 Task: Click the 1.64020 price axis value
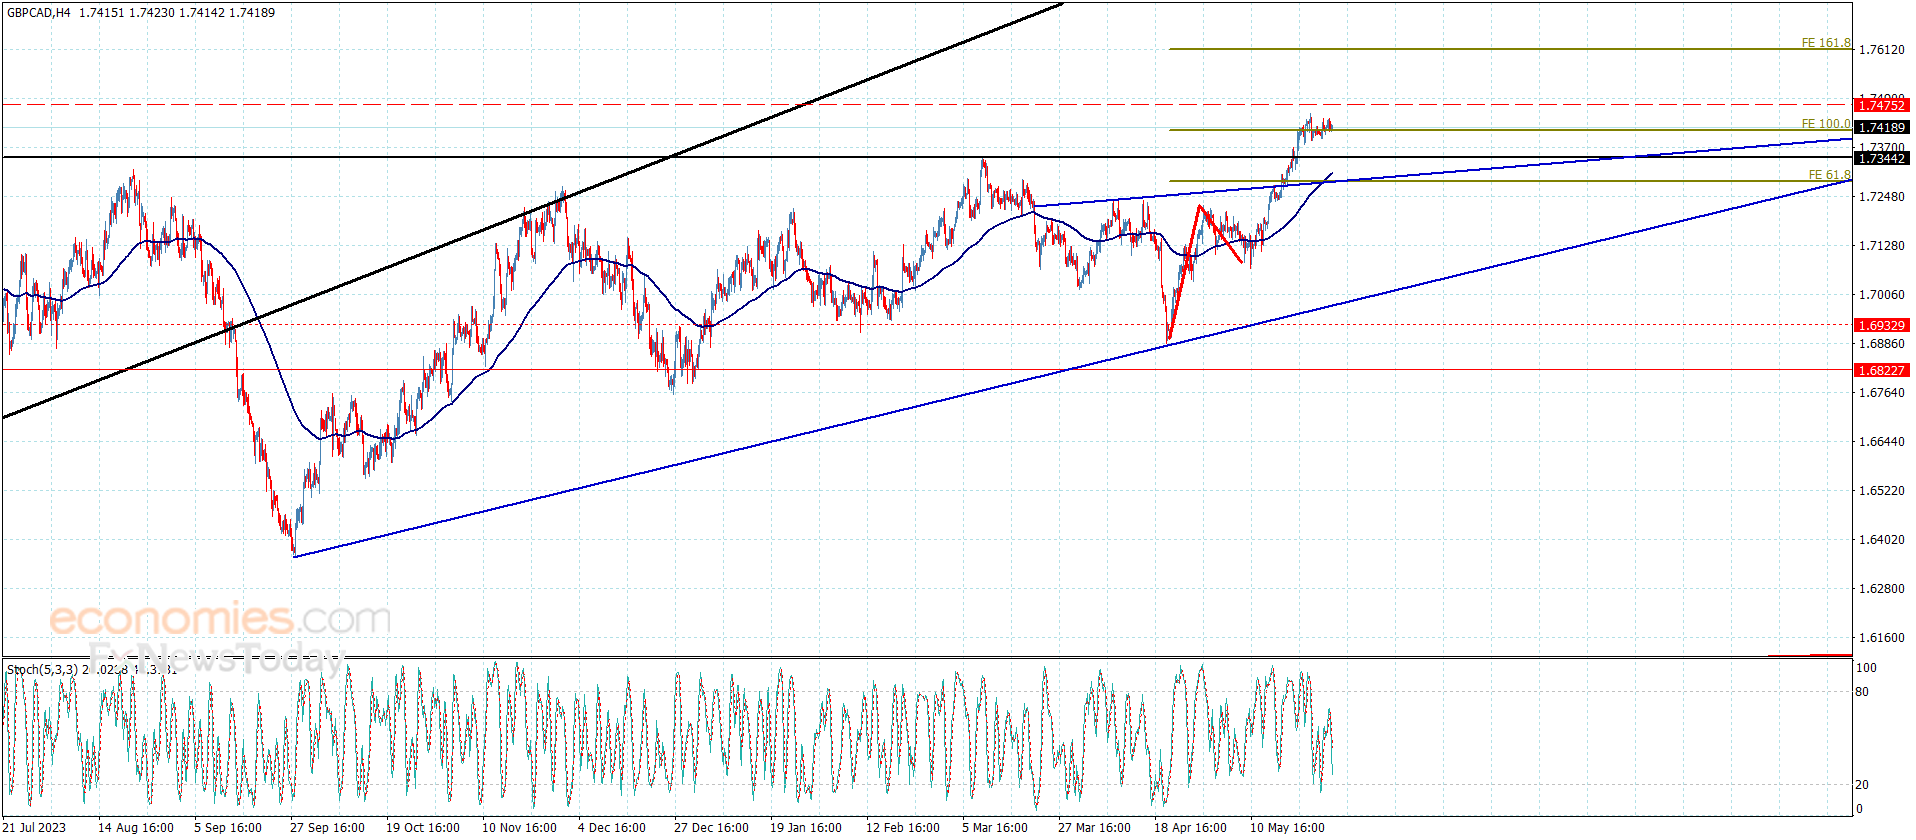tap(1881, 540)
